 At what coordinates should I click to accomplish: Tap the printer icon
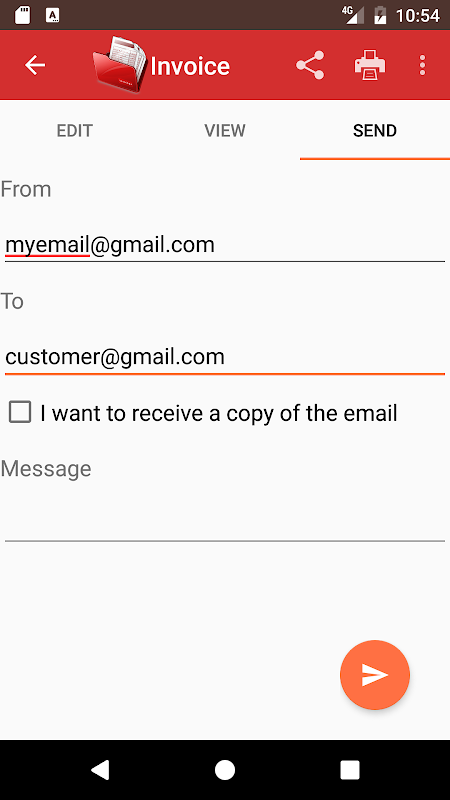(x=370, y=65)
